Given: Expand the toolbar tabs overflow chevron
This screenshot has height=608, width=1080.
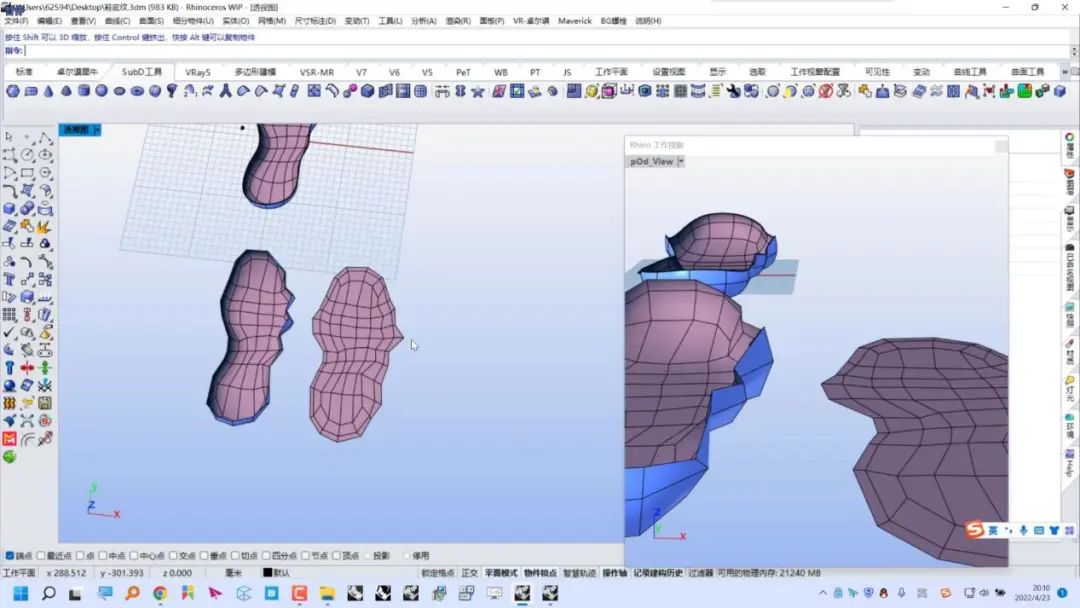Looking at the screenshot, I should pyautogui.click(x=1065, y=72).
